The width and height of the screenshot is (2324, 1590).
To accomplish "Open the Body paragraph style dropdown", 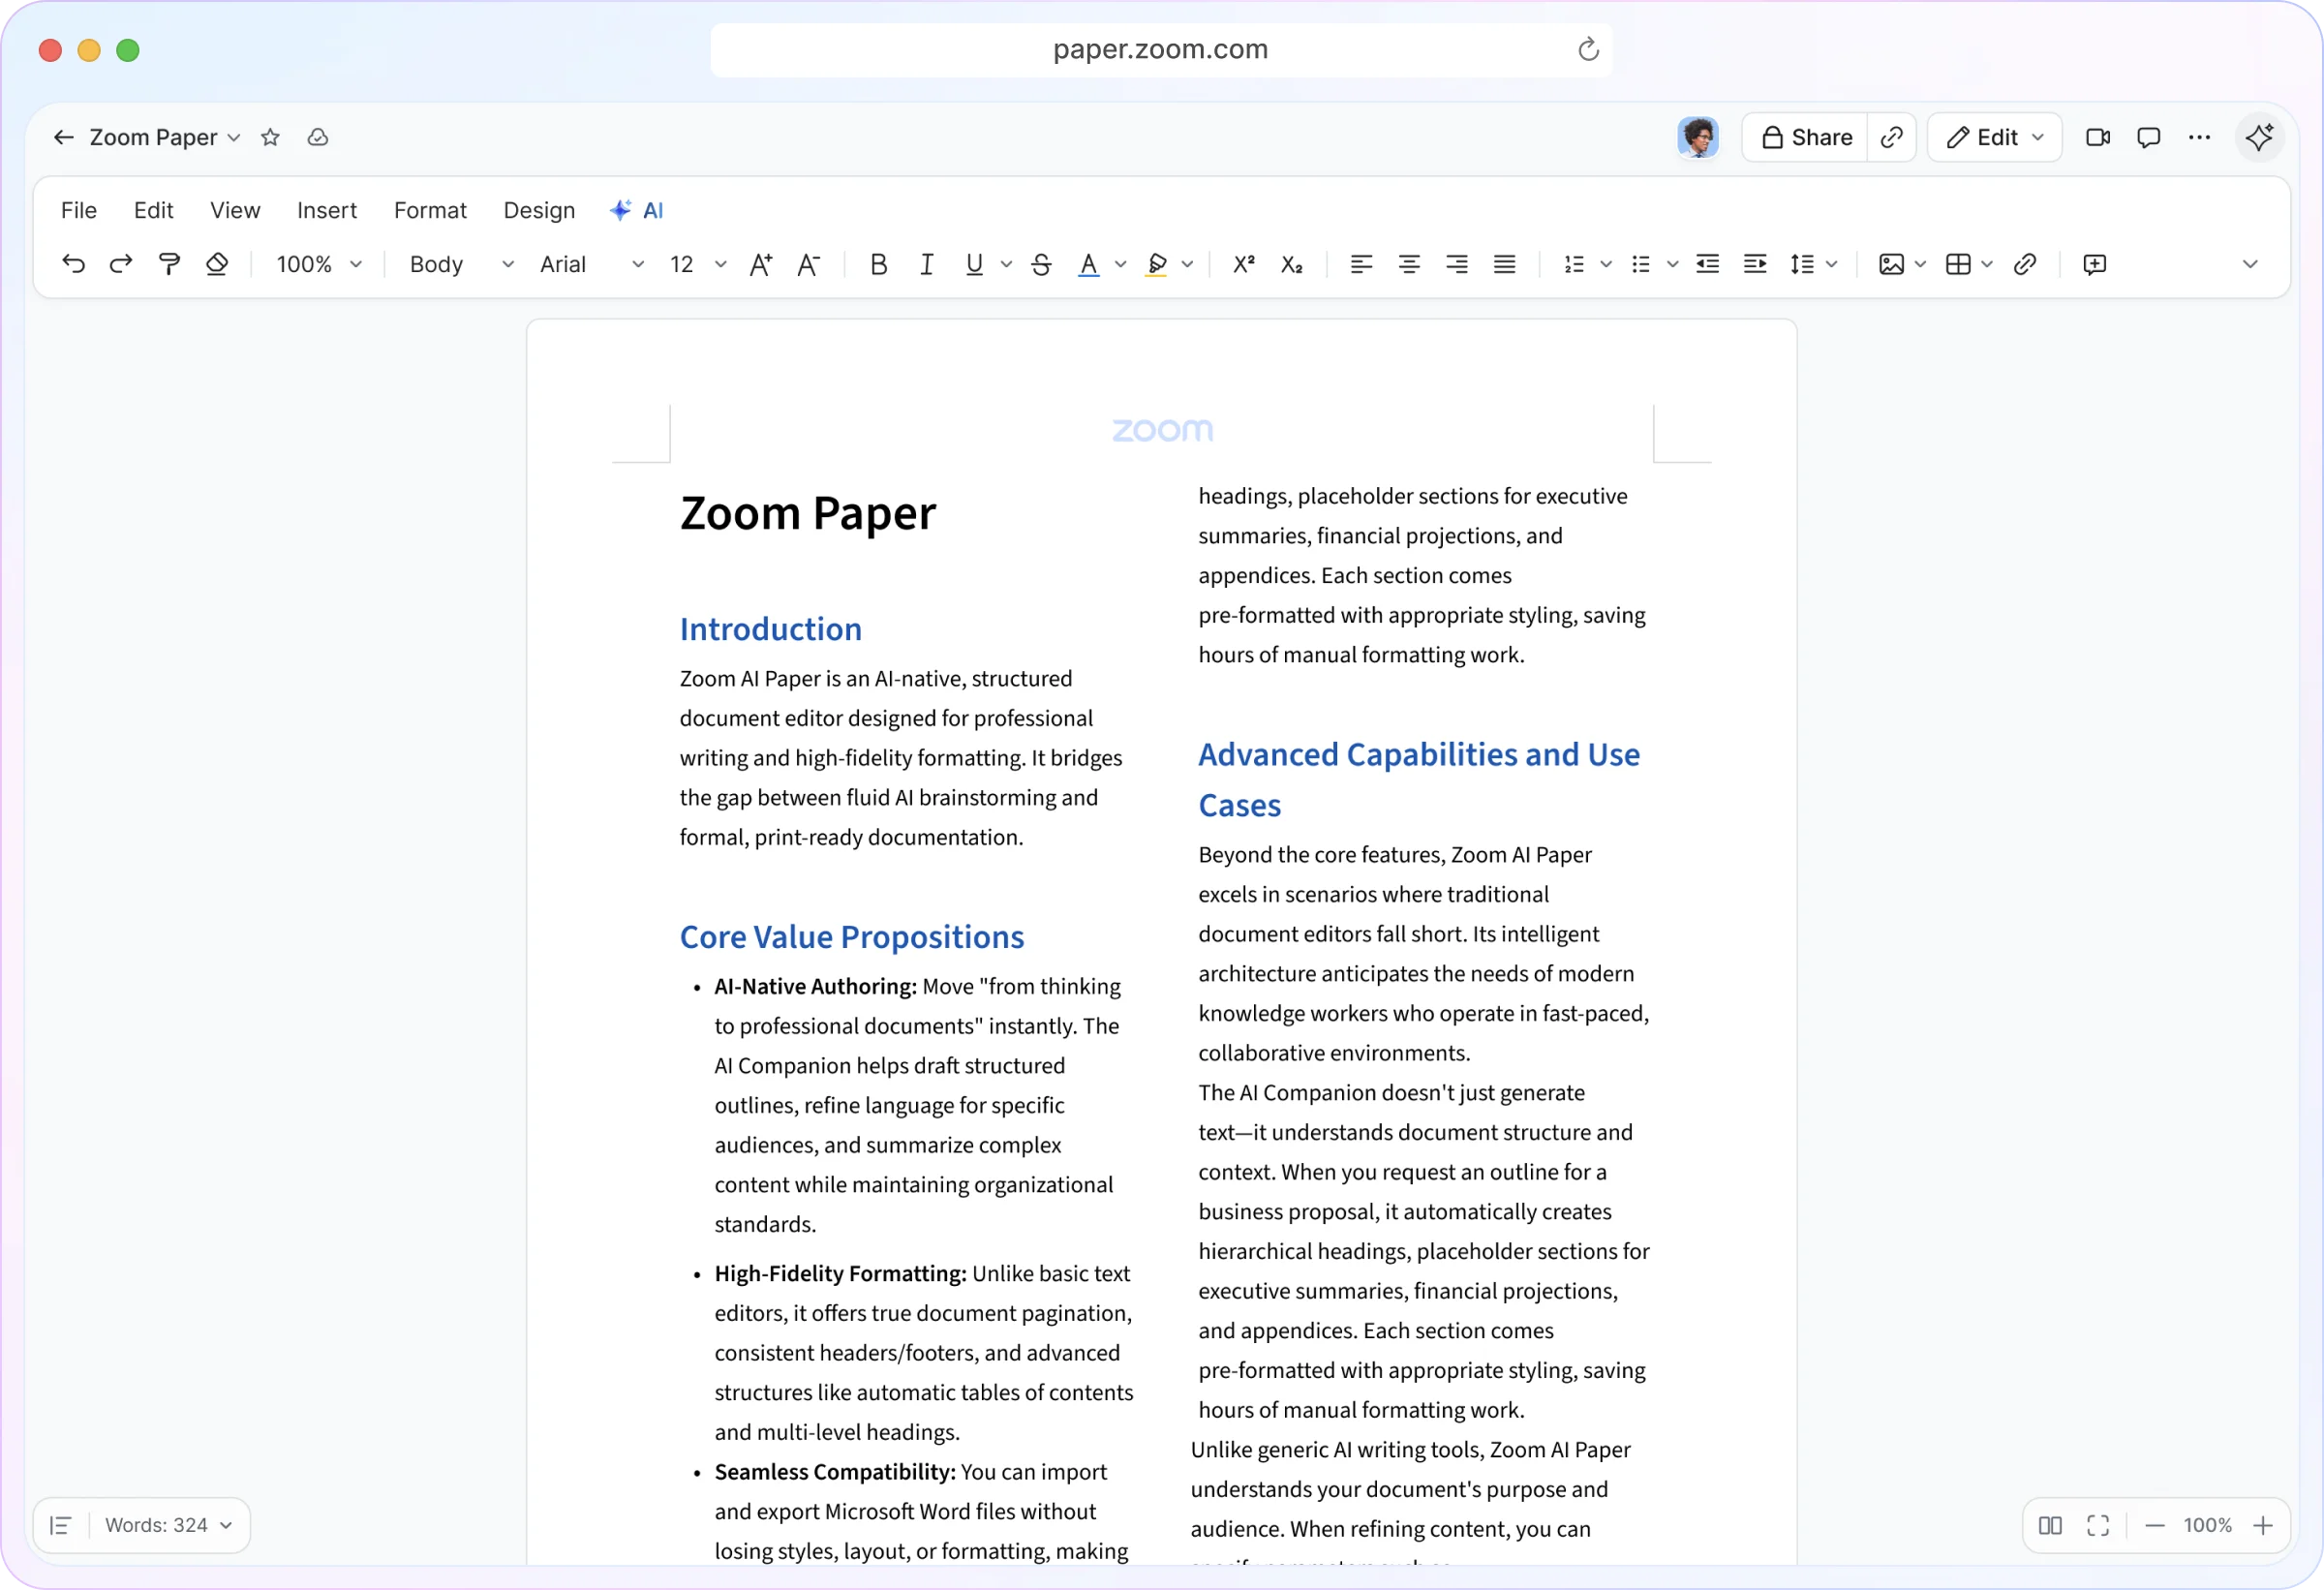I will click(461, 264).
